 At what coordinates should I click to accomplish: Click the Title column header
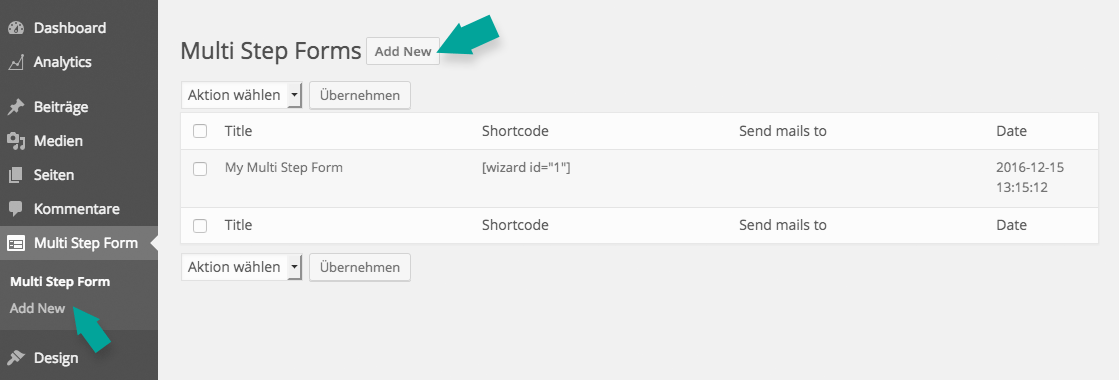[238, 131]
